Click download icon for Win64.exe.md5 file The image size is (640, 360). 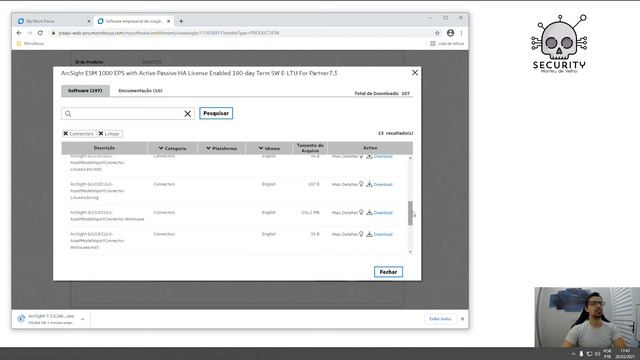pos(369,234)
